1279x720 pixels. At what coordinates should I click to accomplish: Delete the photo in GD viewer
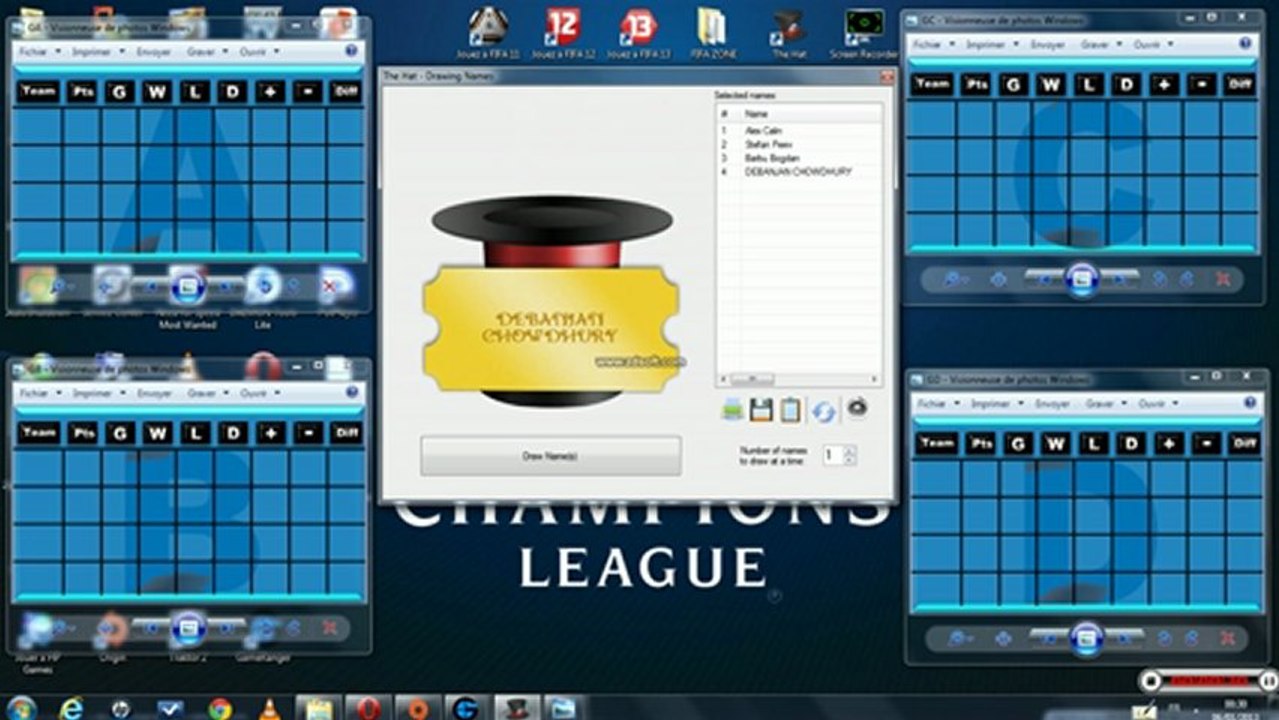click(1227, 639)
